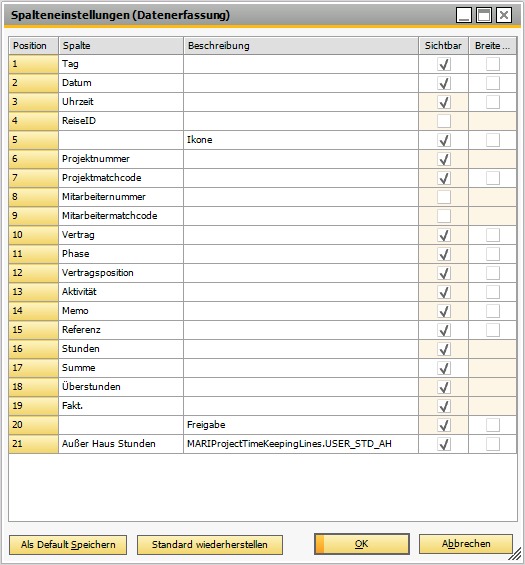Close the Spalteneinstellungen window
This screenshot has height=565, width=525.
click(504, 15)
